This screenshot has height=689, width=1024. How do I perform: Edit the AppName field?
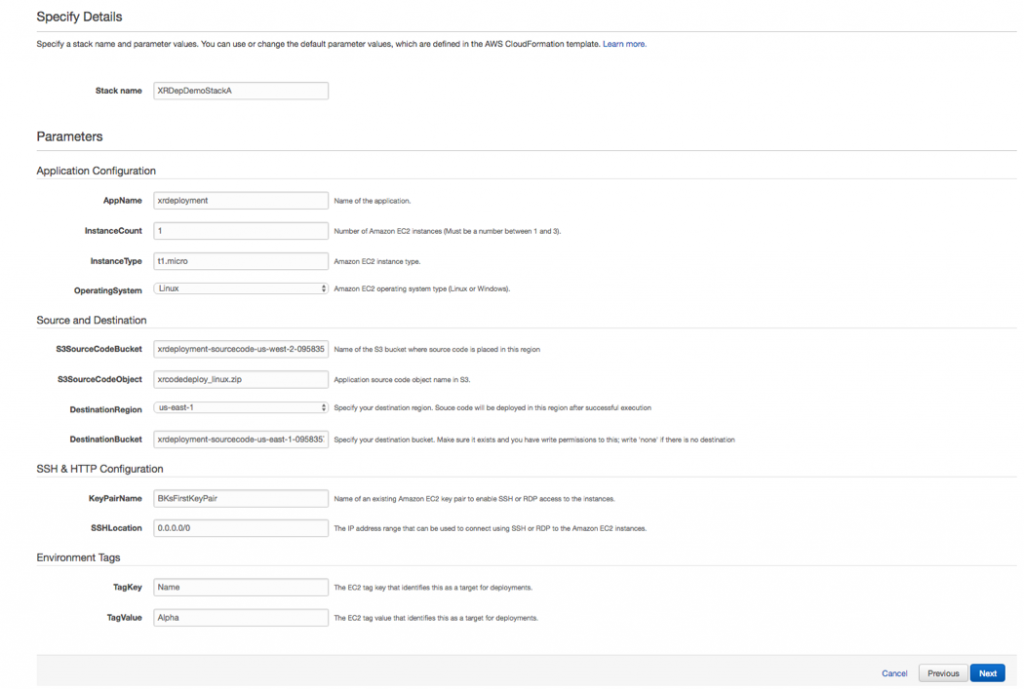pyautogui.click(x=241, y=200)
